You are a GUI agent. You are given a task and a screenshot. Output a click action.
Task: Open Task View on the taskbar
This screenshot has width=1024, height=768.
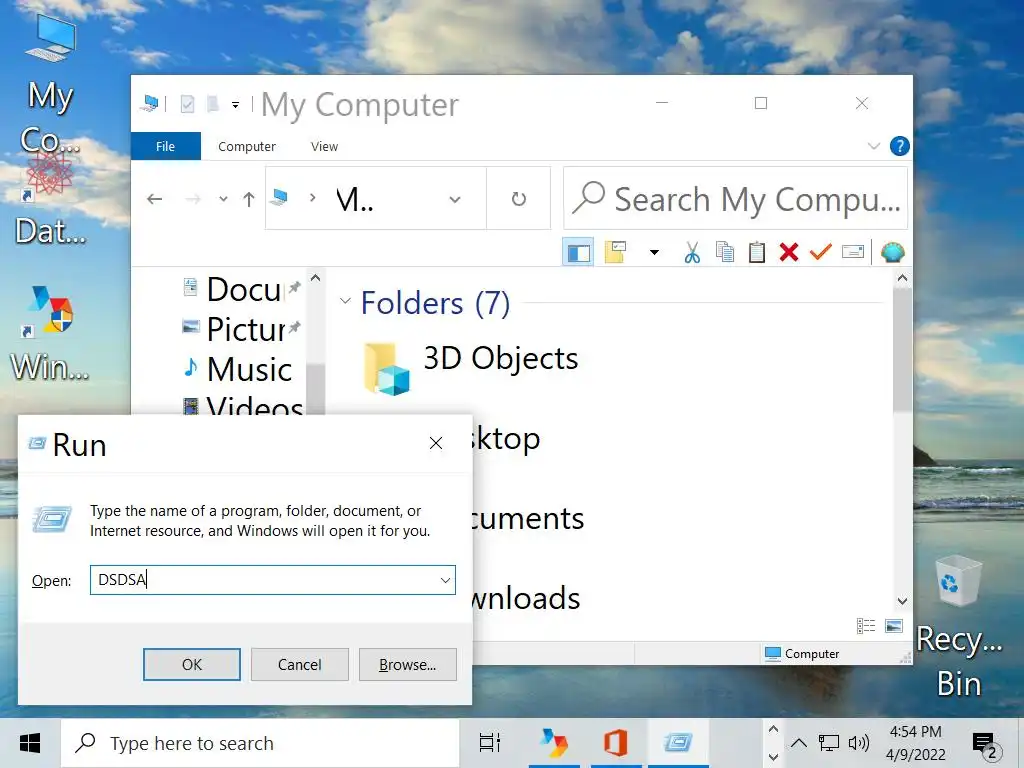490,743
